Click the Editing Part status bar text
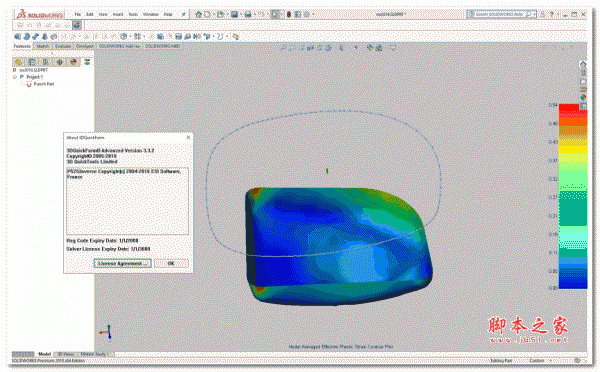The height and width of the screenshot is (372, 600). click(x=501, y=361)
